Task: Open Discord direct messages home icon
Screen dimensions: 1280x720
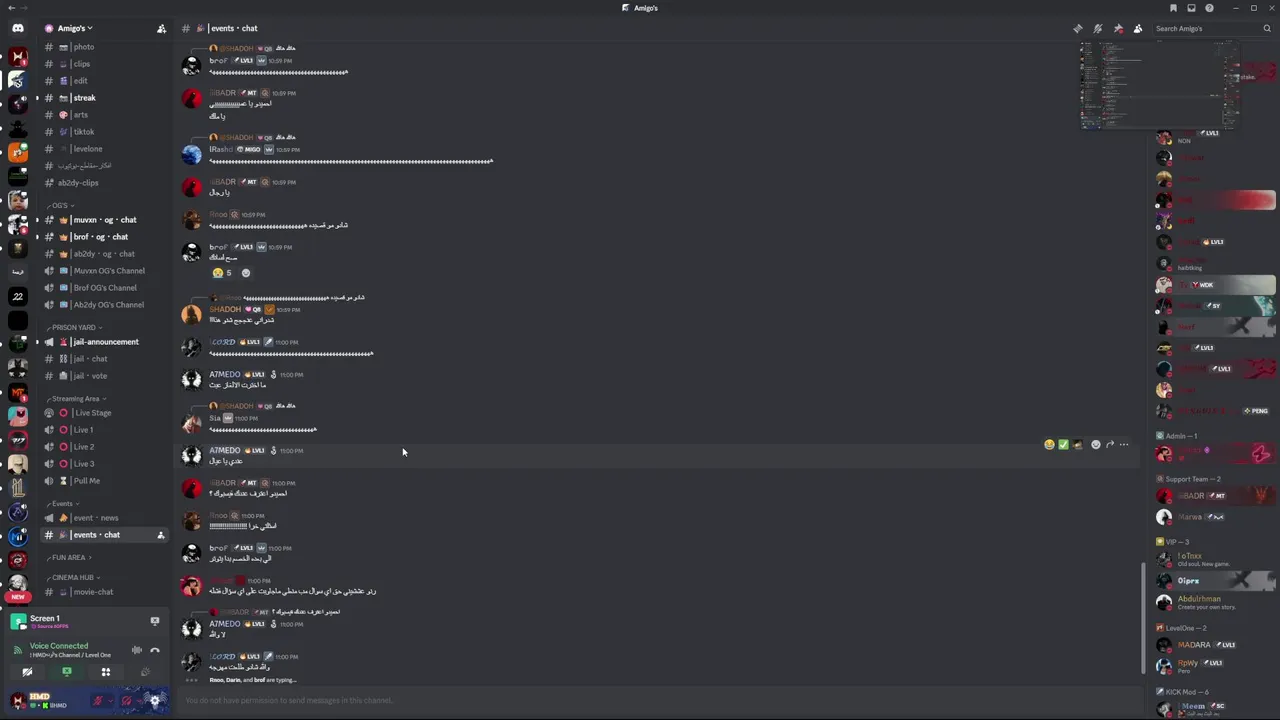Action: pos(17,28)
